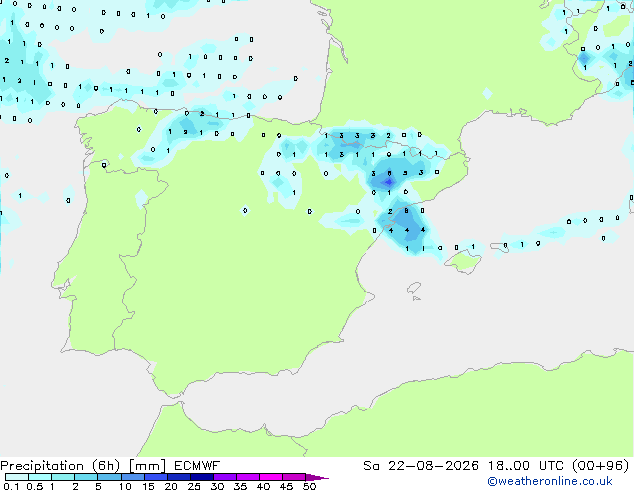This screenshot has width=634, height=490.
Task: Click the dark blue precipitation peak in northeast Spain
Action: [x=389, y=182]
